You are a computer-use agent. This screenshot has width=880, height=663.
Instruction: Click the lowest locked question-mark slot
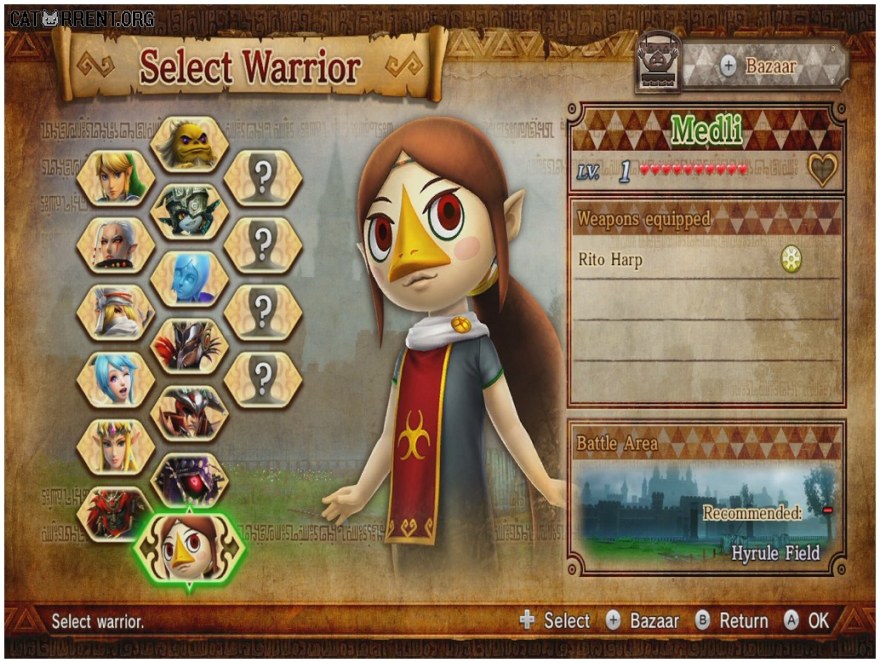(x=263, y=379)
